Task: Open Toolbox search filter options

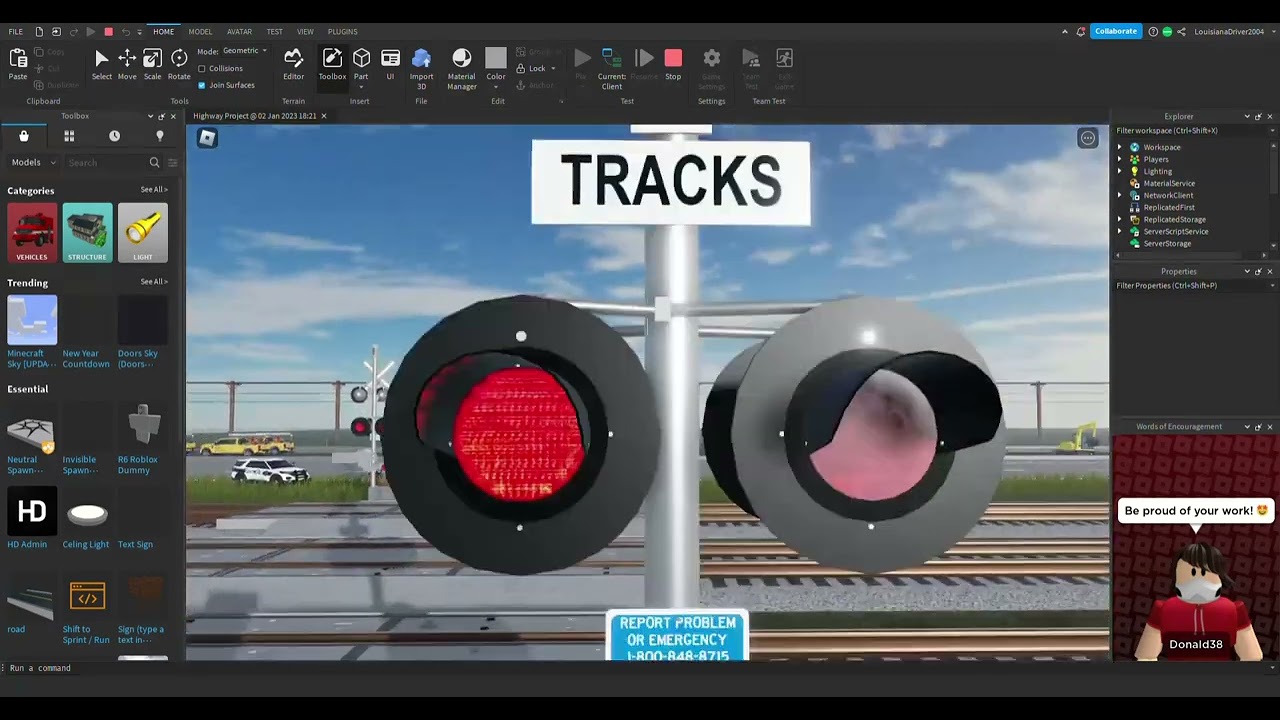Action: click(172, 162)
